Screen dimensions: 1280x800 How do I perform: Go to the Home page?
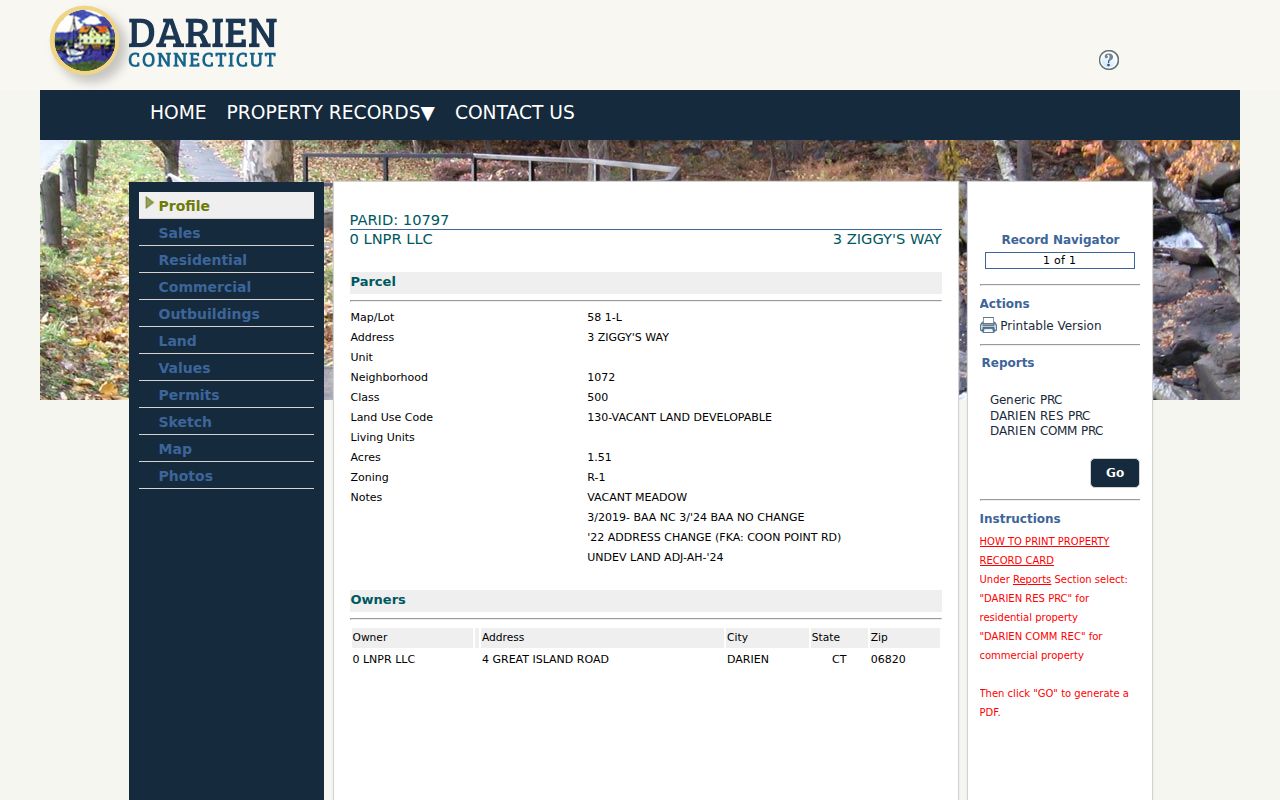click(178, 112)
